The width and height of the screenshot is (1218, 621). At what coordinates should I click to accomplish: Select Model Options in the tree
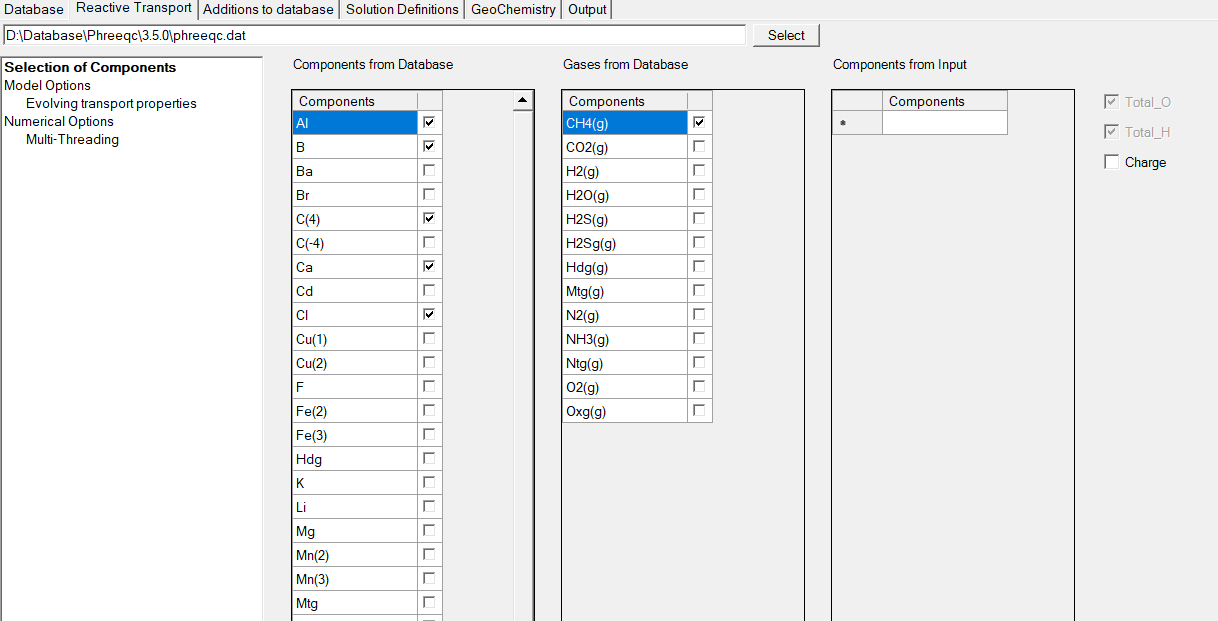[47, 85]
